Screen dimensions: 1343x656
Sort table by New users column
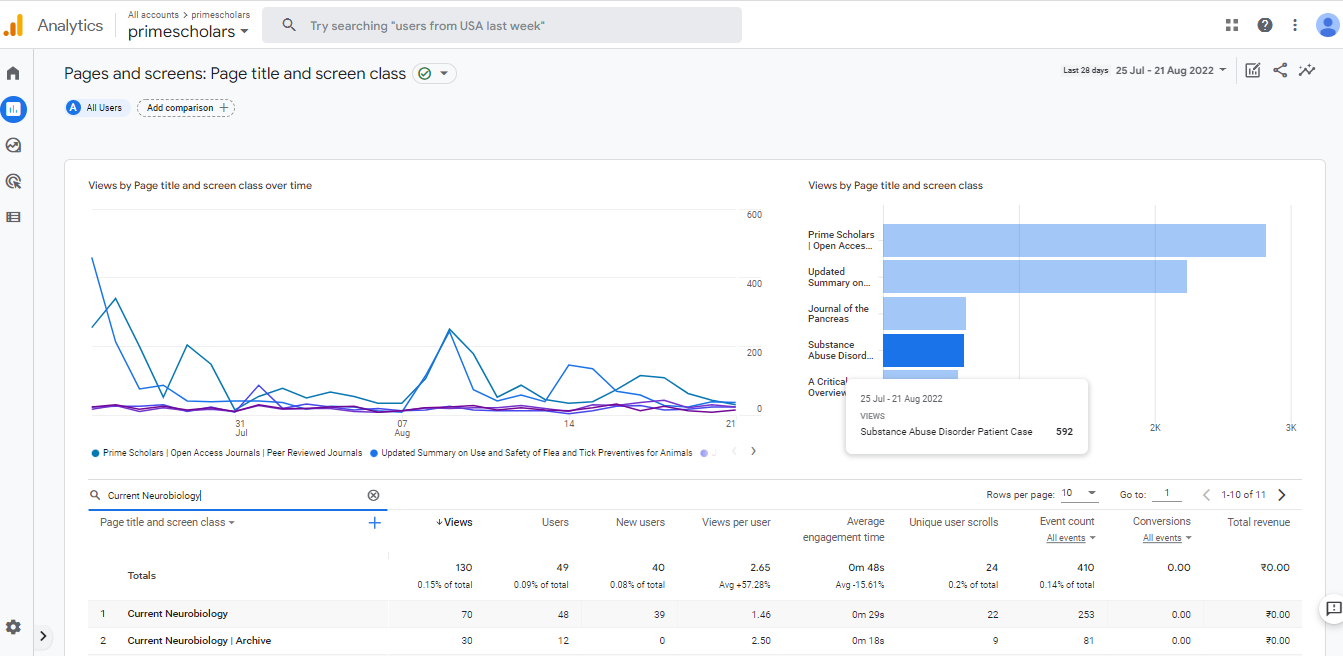tap(640, 522)
